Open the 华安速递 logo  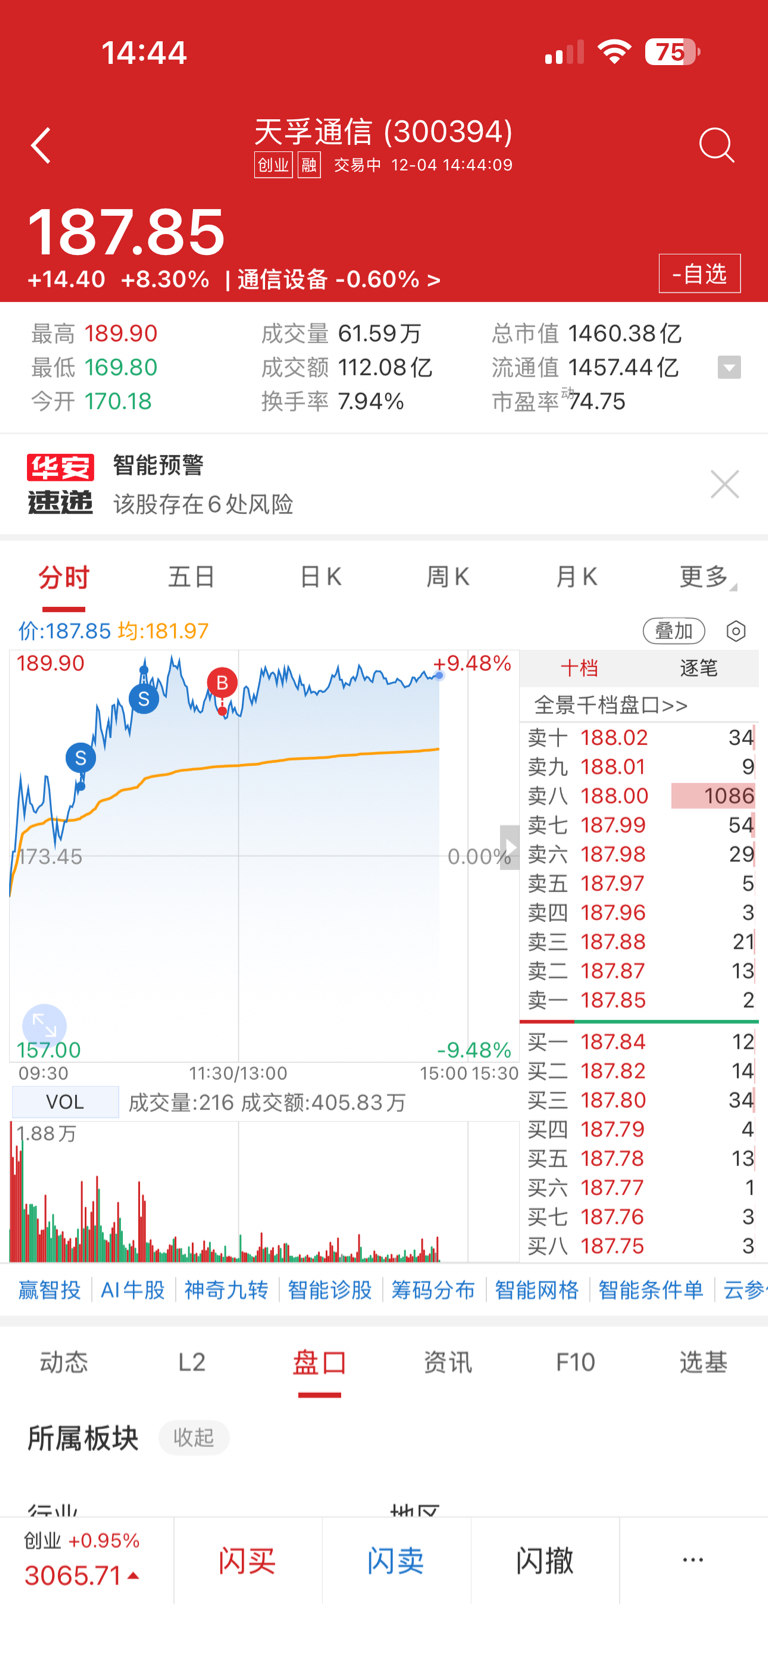60,484
